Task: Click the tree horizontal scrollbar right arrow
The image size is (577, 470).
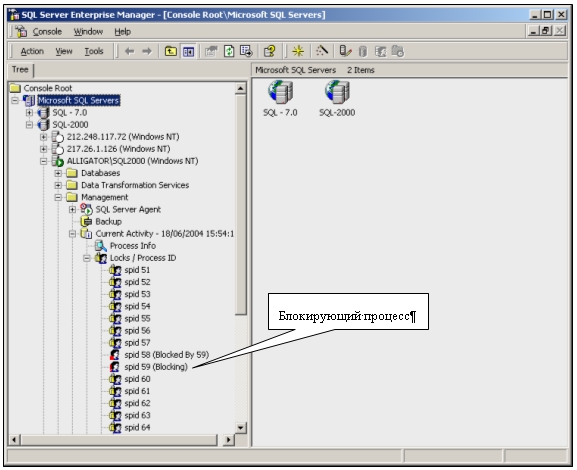Action: pyautogui.click(x=228, y=439)
